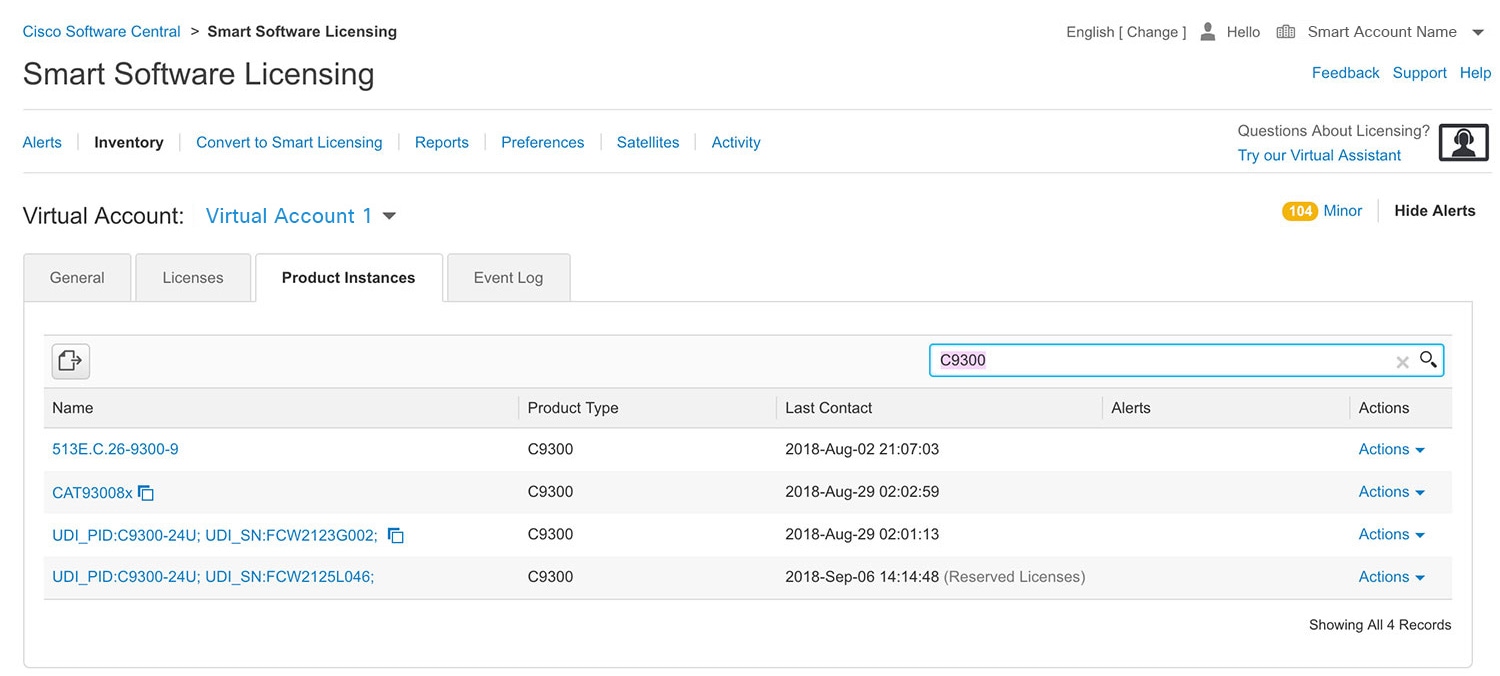Click the Smart Account building icon
The image size is (1500, 676).
click(x=1286, y=32)
